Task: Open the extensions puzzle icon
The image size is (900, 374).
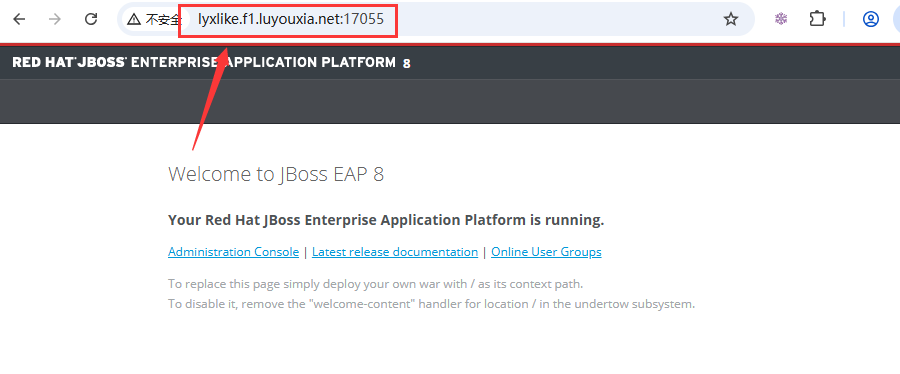Action: point(817,19)
